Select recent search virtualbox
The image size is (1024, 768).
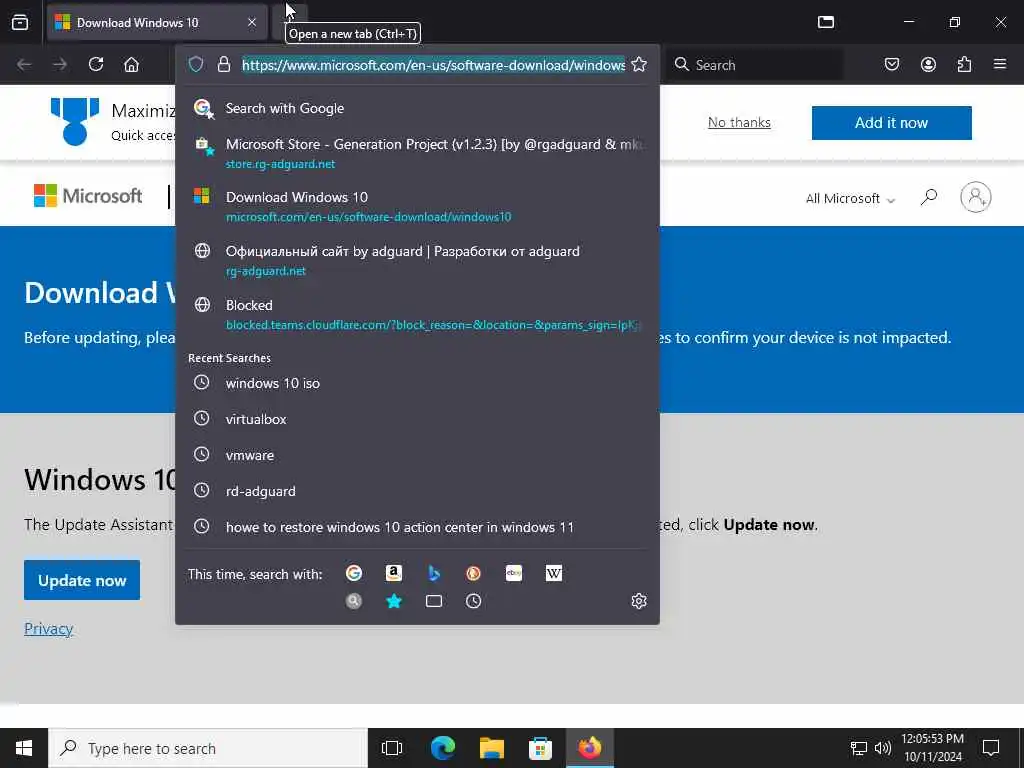[417, 419]
